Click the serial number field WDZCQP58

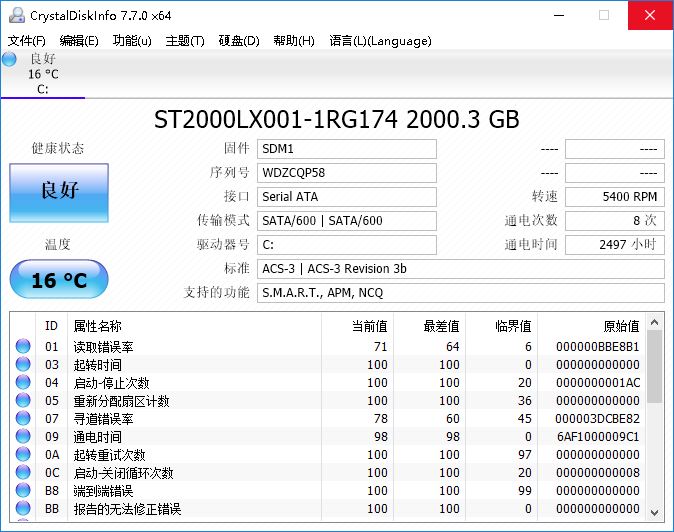[347, 173]
